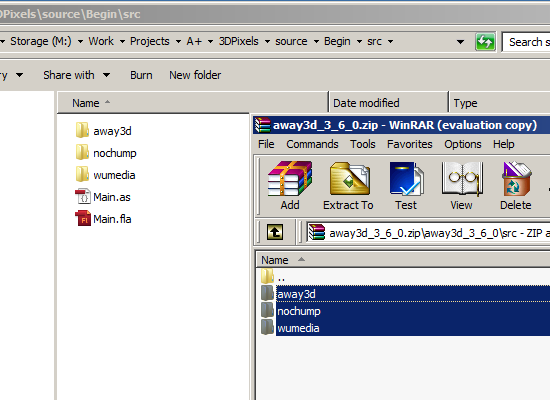Select the Main.fla Flash file icon
The height and width of the screenshot is (400, 550).
[x=83, y=218]
